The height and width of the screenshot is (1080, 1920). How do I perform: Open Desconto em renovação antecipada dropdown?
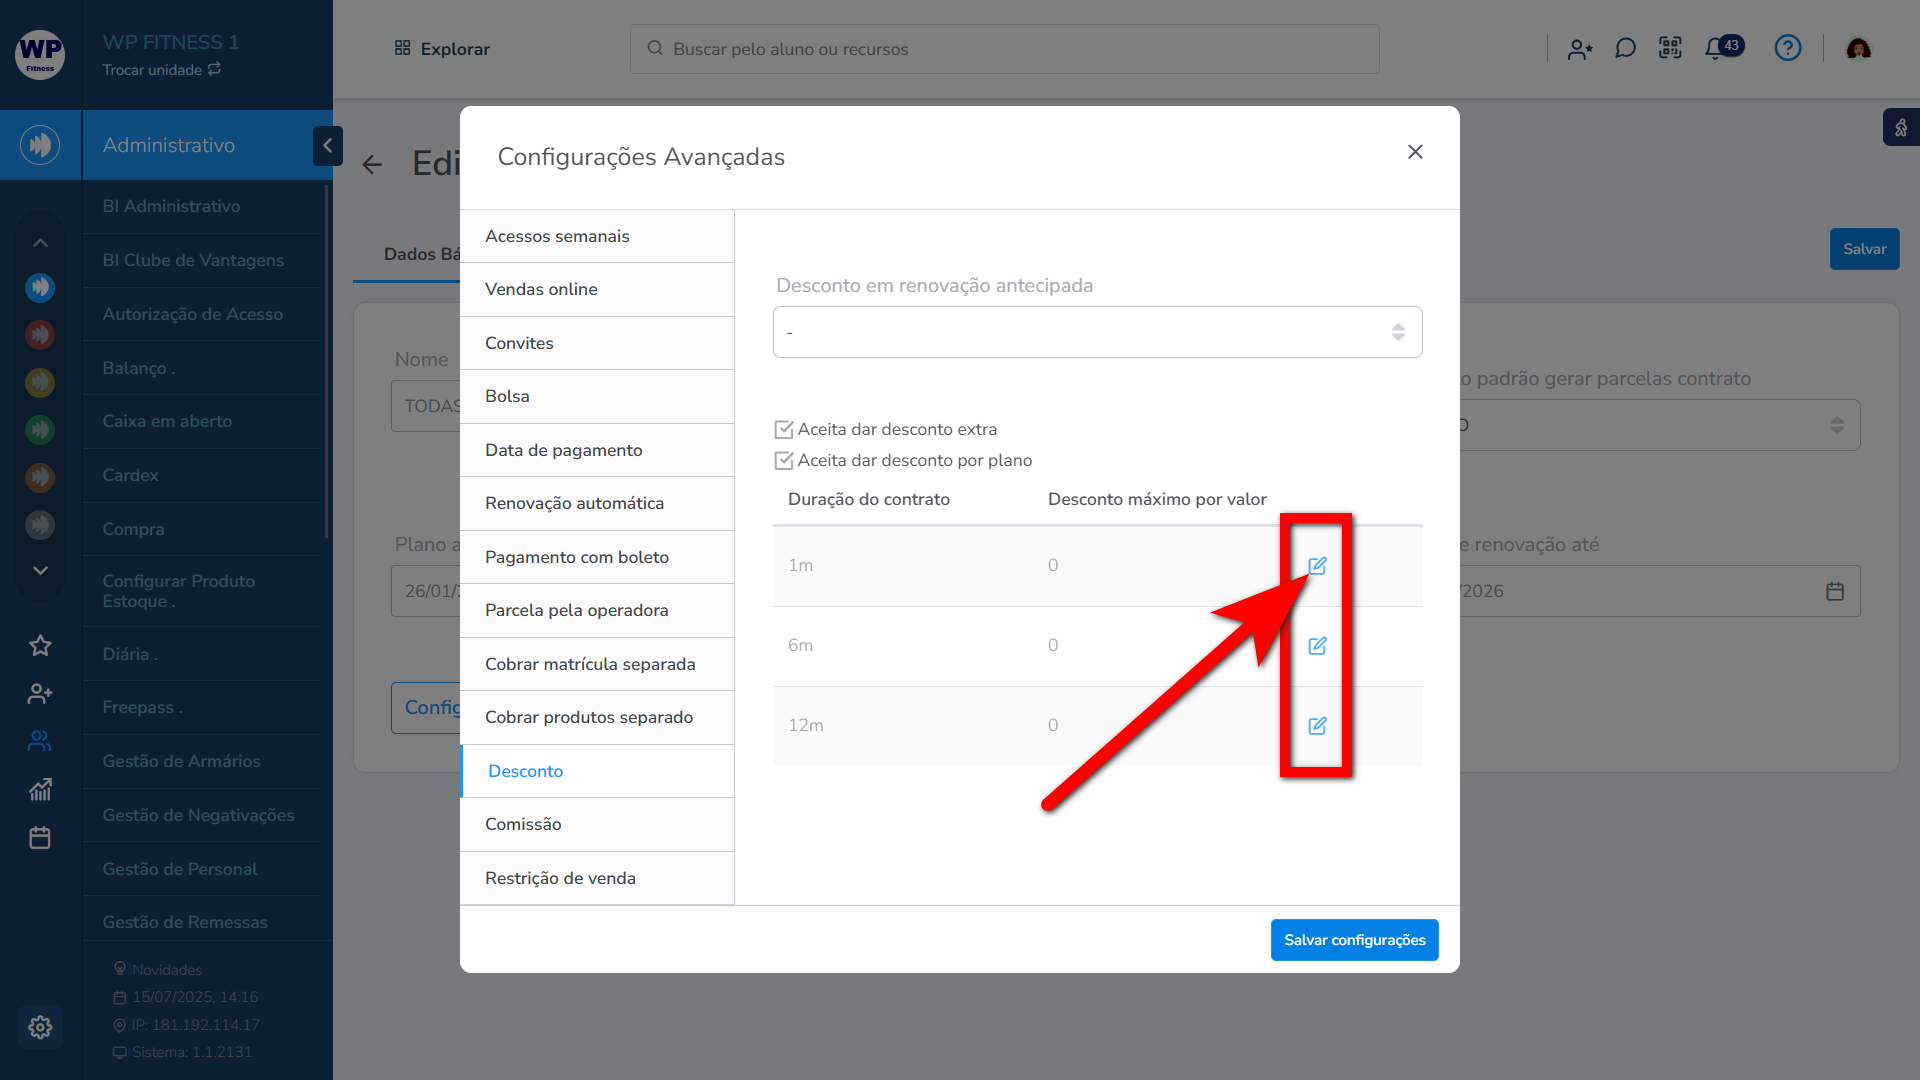[x=1097, y=332]
